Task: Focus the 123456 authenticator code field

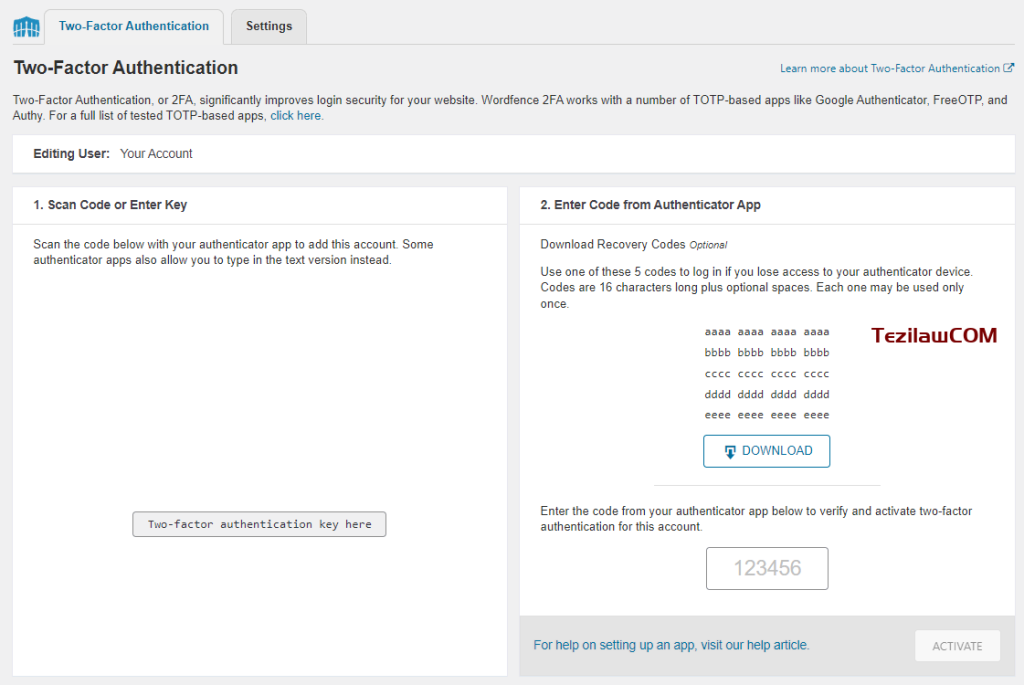Action: tap(767, 568)
